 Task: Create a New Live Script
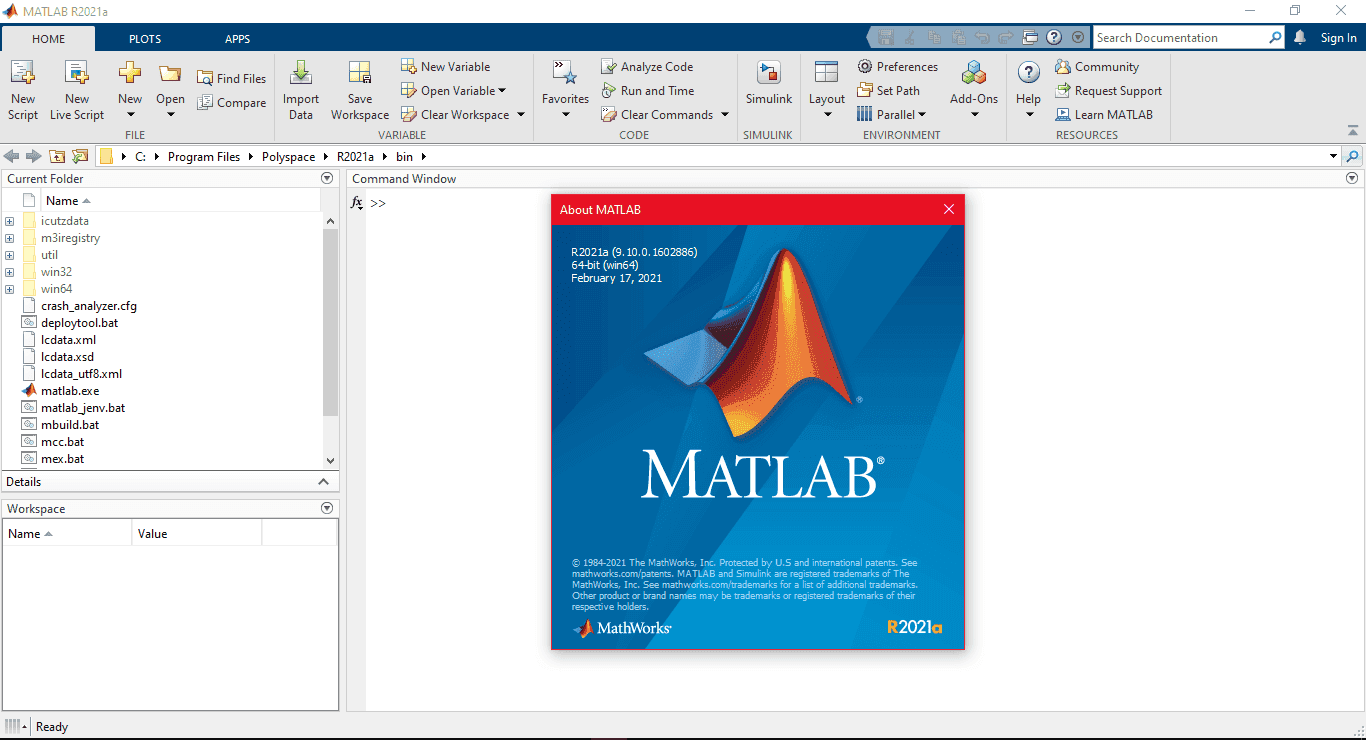pos(77,90)
